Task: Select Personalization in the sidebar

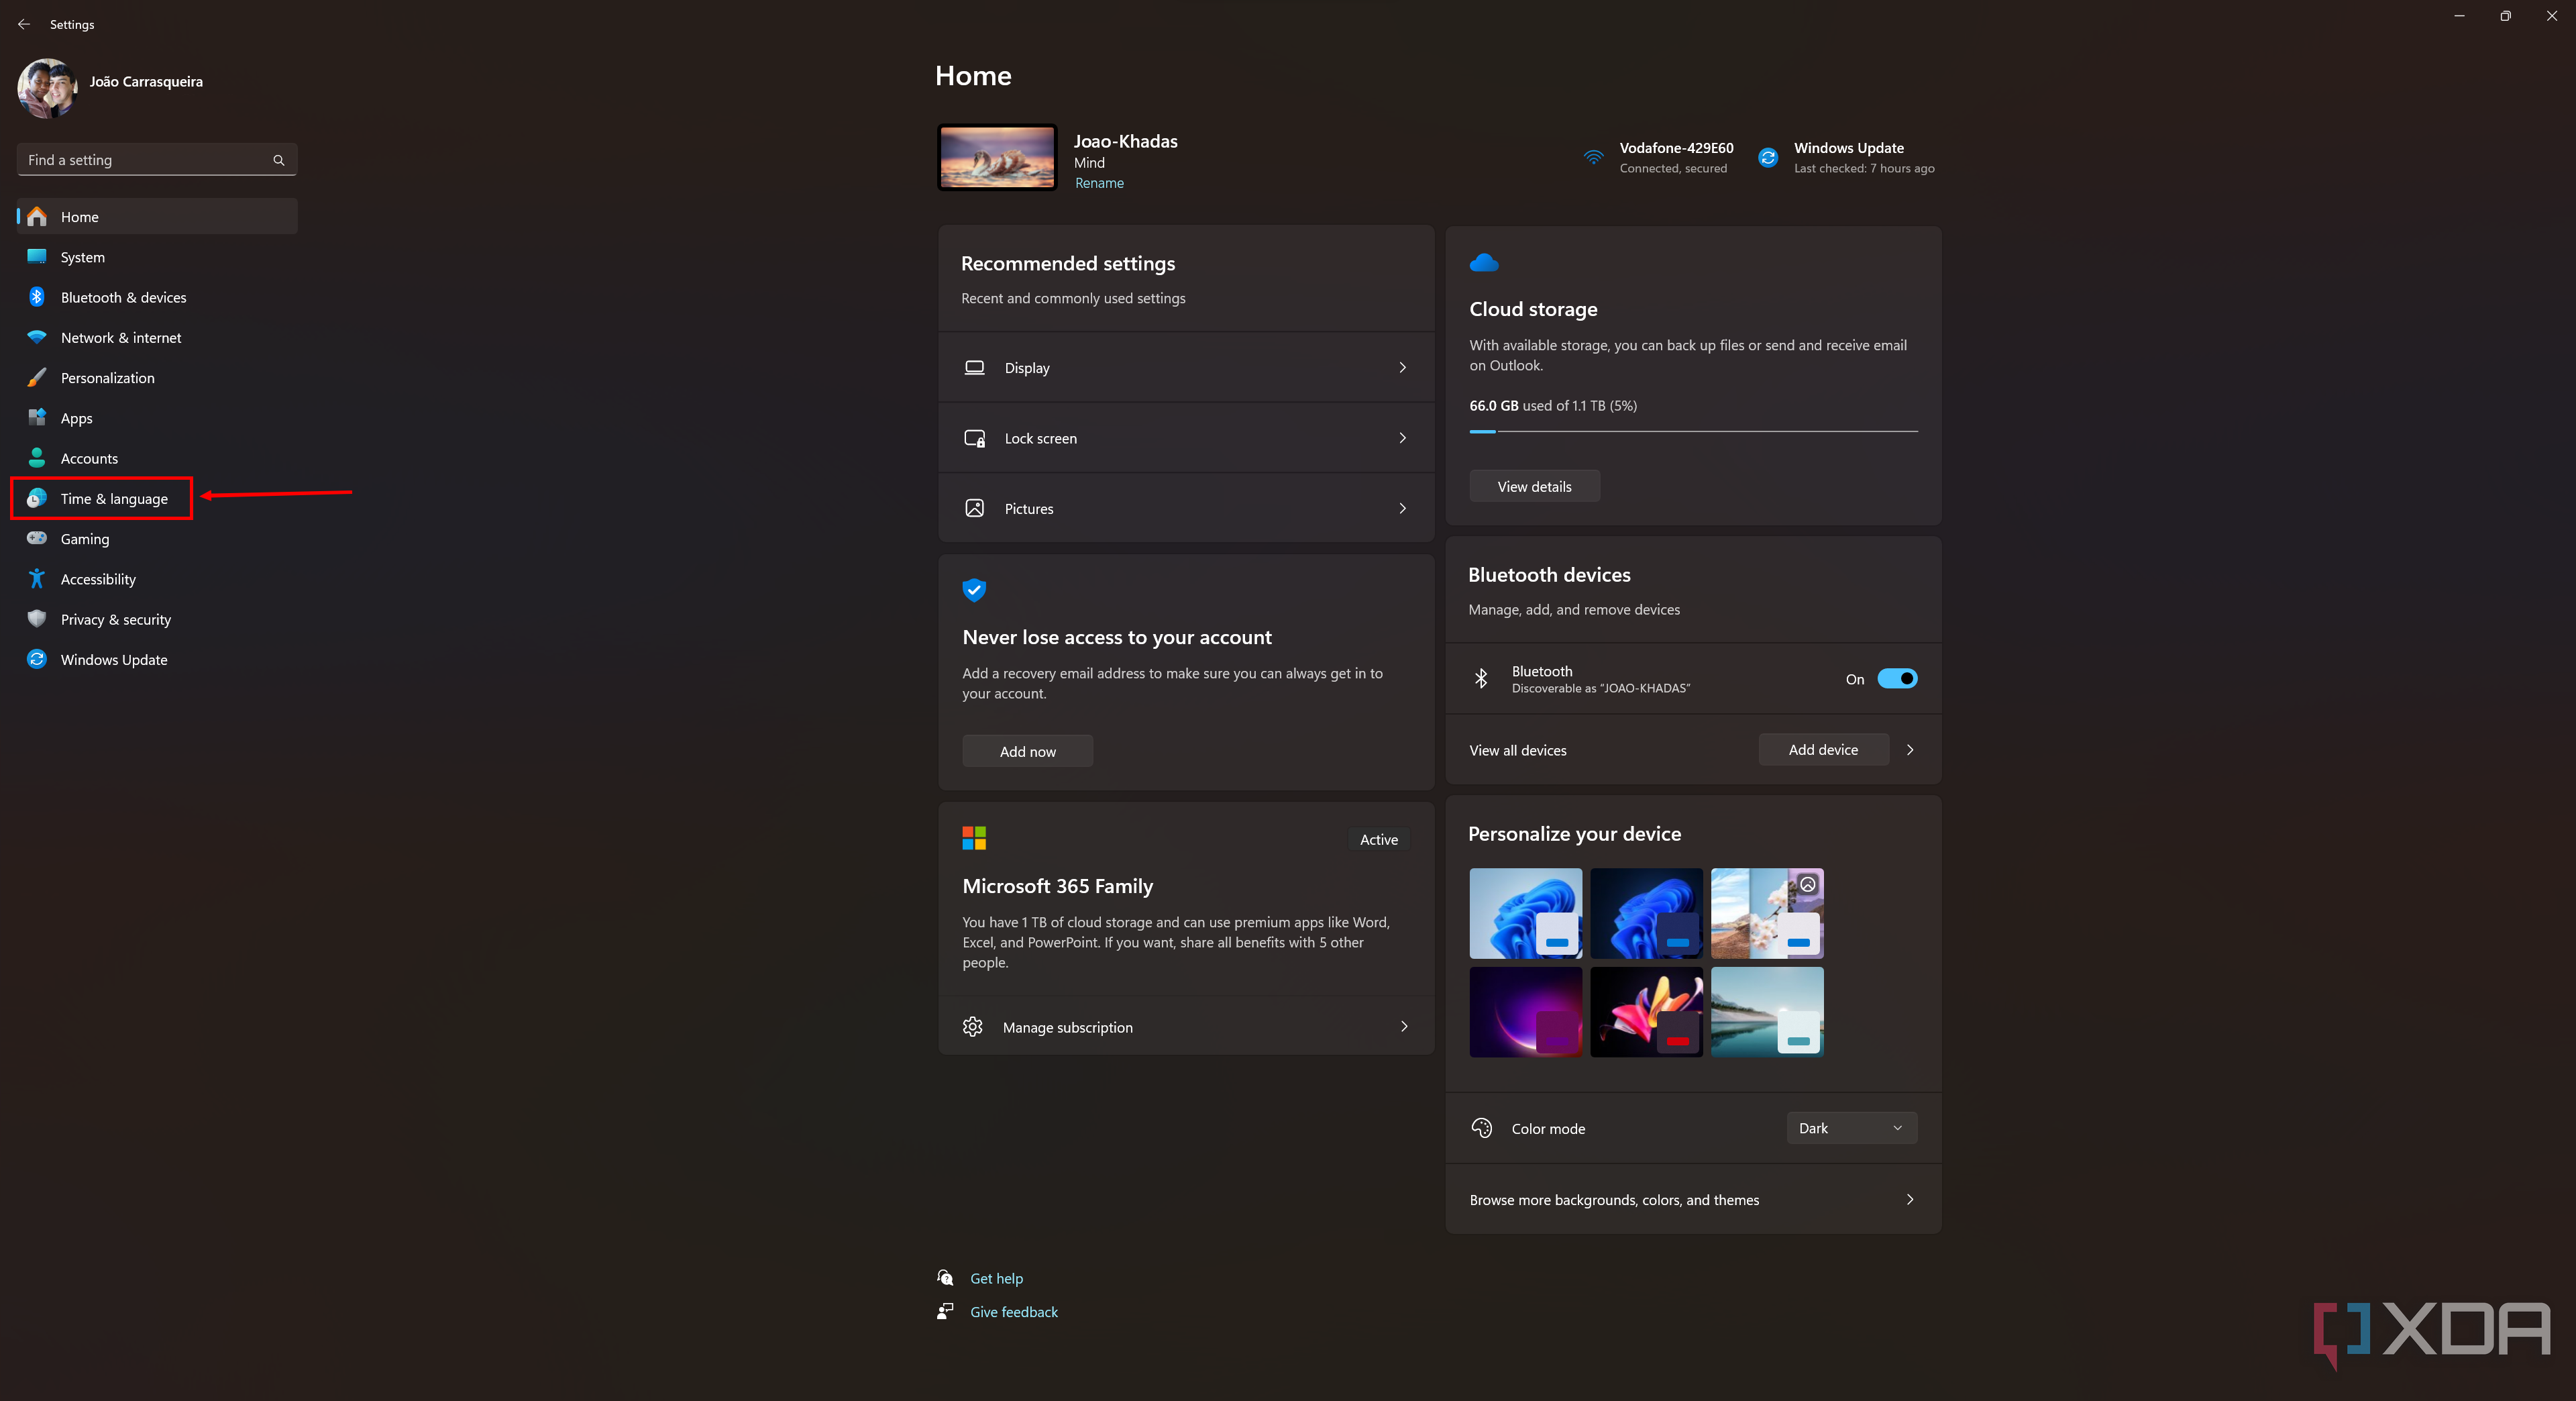Action: (157, 378)
